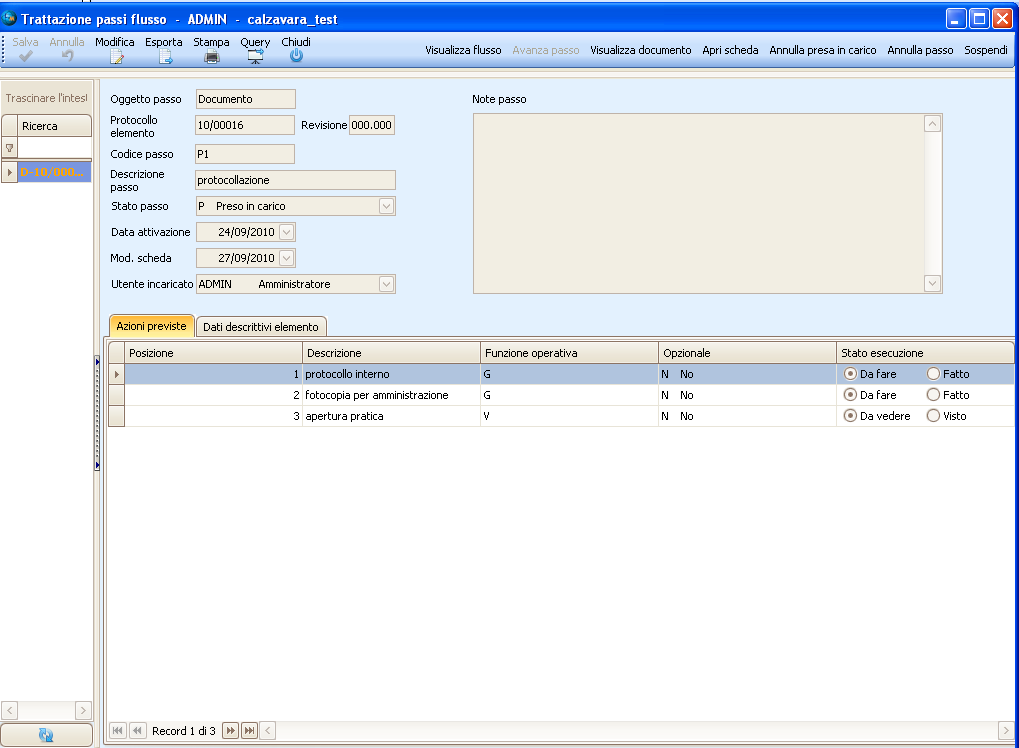Image resolution: width=1019 pixels, height=748 pixels.
Task: Click the Esporta export icon
Action: click(x=164, y=57)
